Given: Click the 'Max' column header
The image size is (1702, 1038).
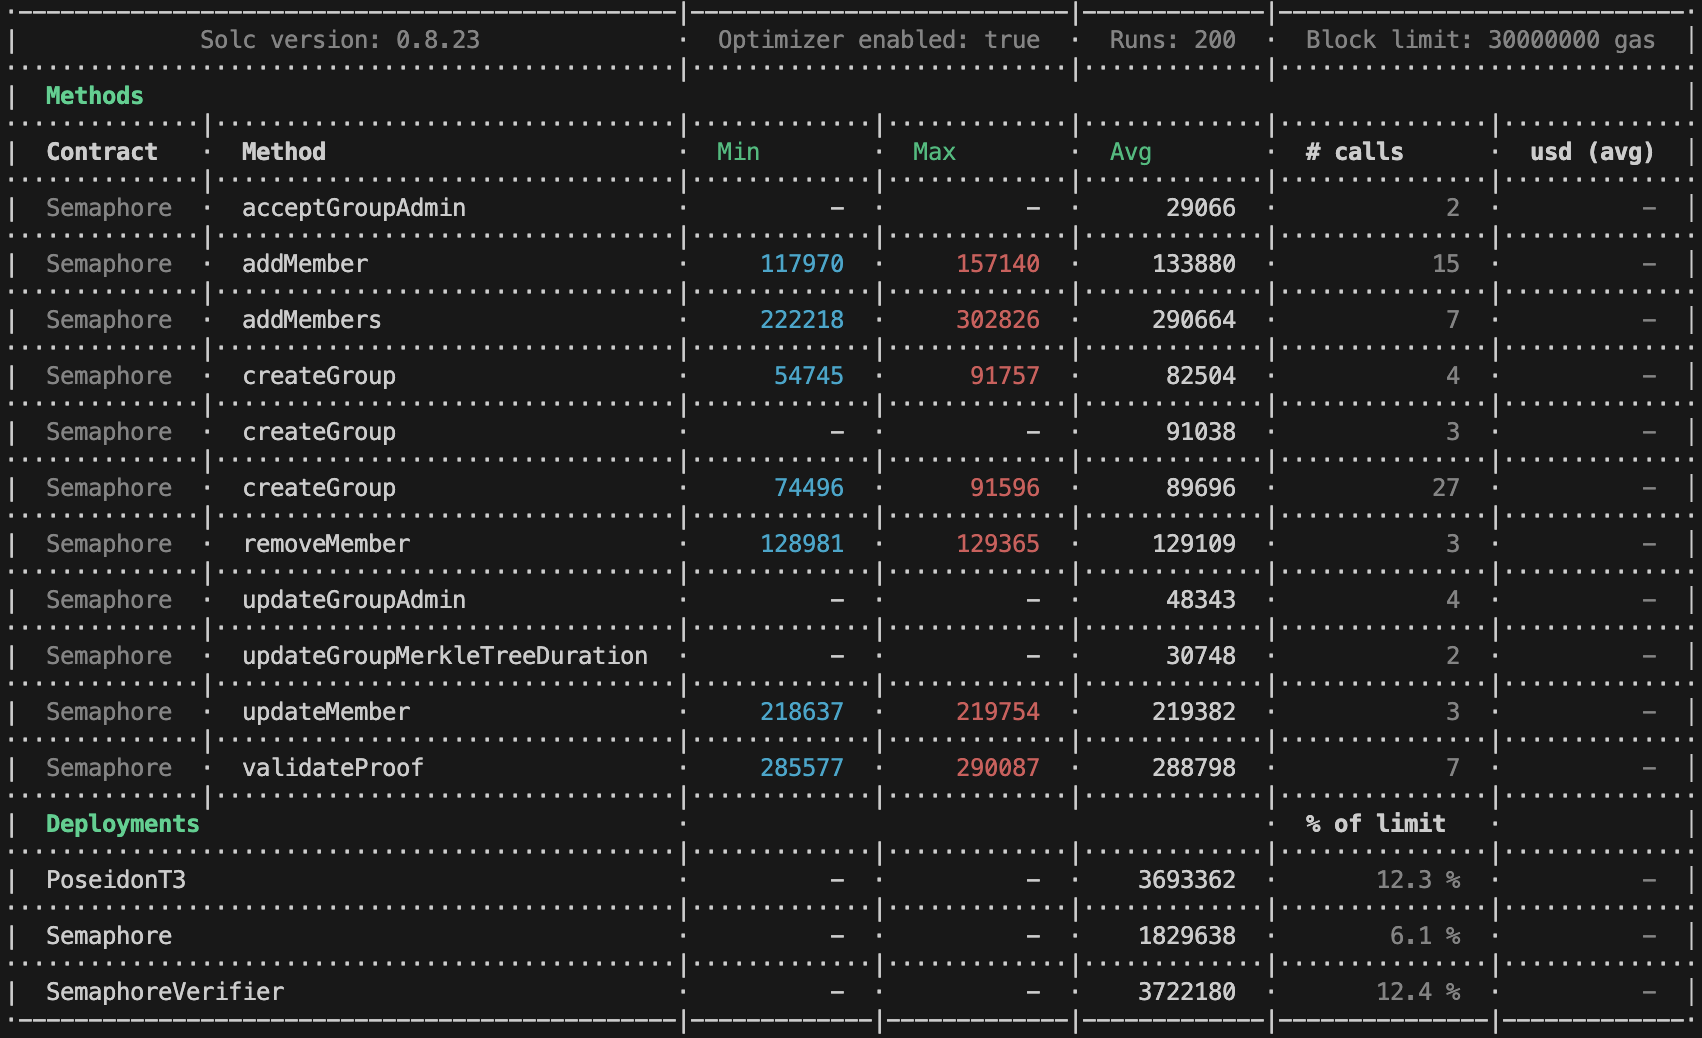Looking at the screenshot, I should pos(934,152).
